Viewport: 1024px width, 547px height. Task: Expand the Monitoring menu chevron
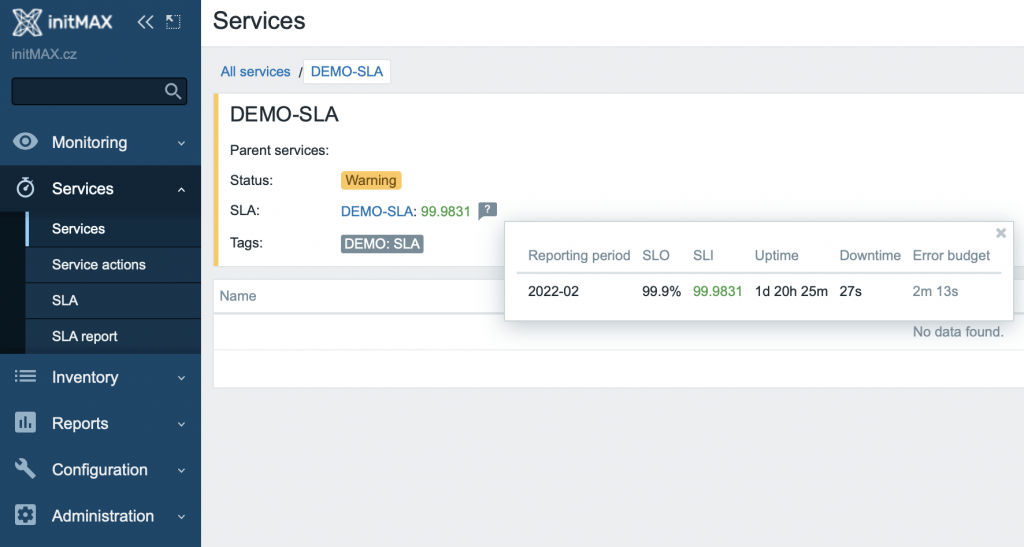[181, 143]
